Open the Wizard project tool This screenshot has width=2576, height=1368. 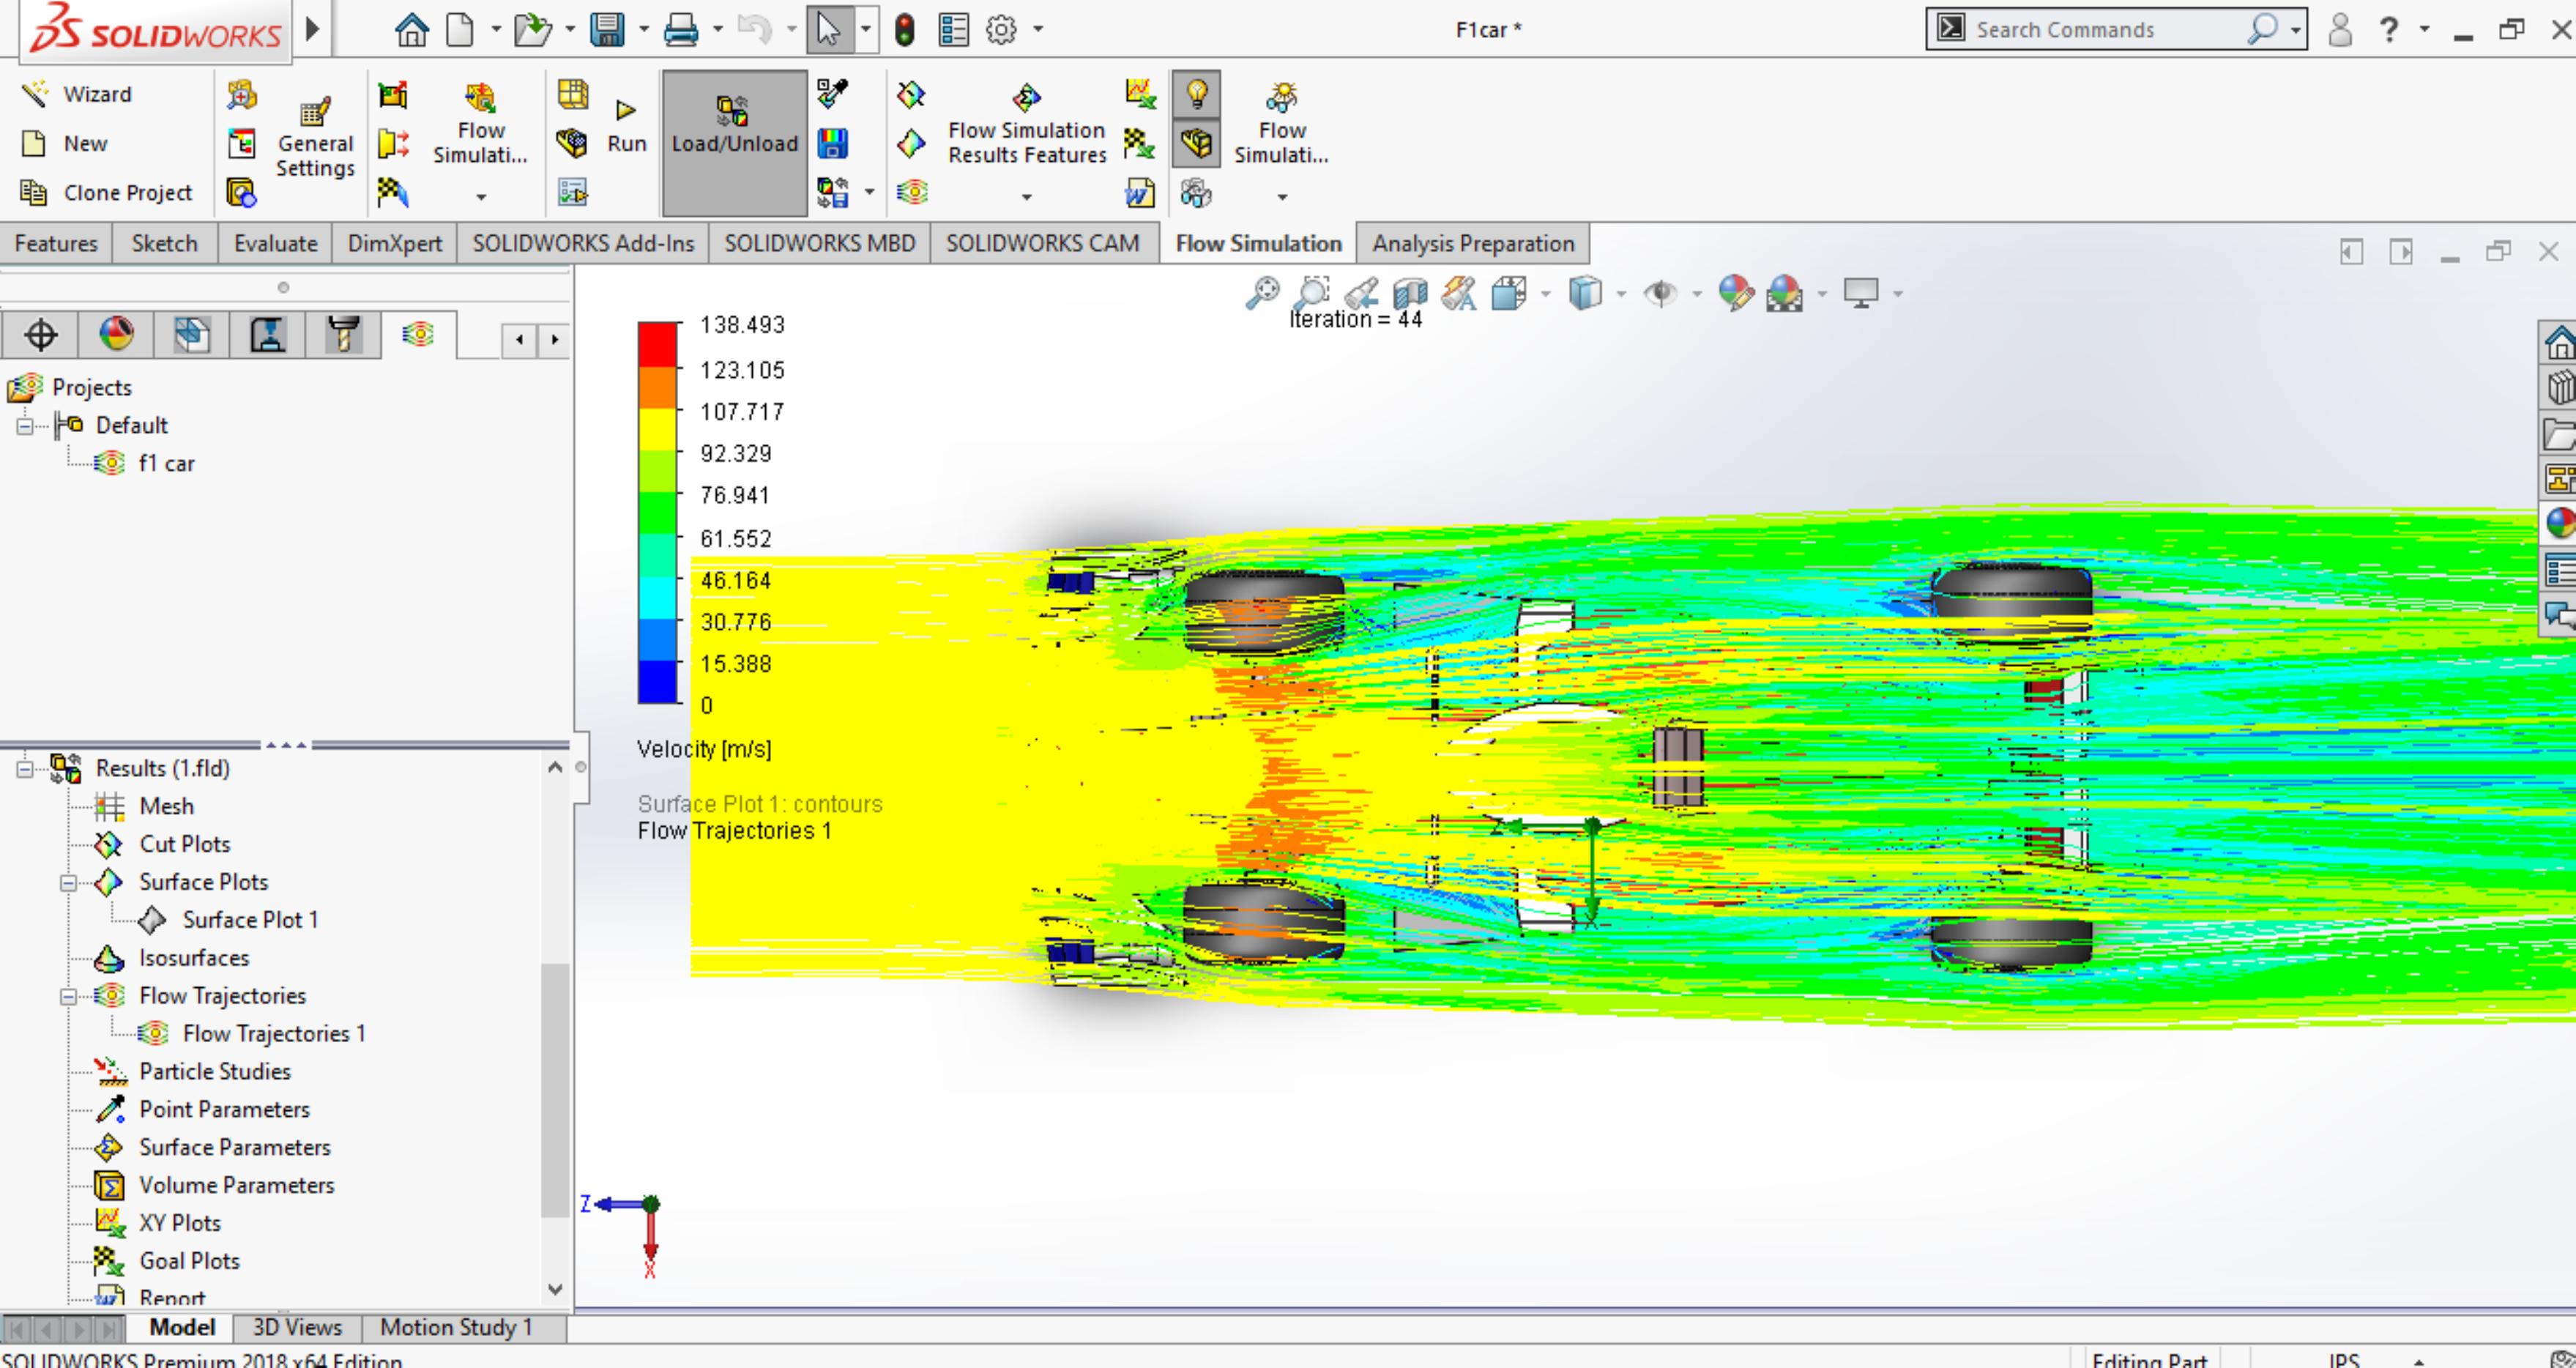(x=77, y=94)
